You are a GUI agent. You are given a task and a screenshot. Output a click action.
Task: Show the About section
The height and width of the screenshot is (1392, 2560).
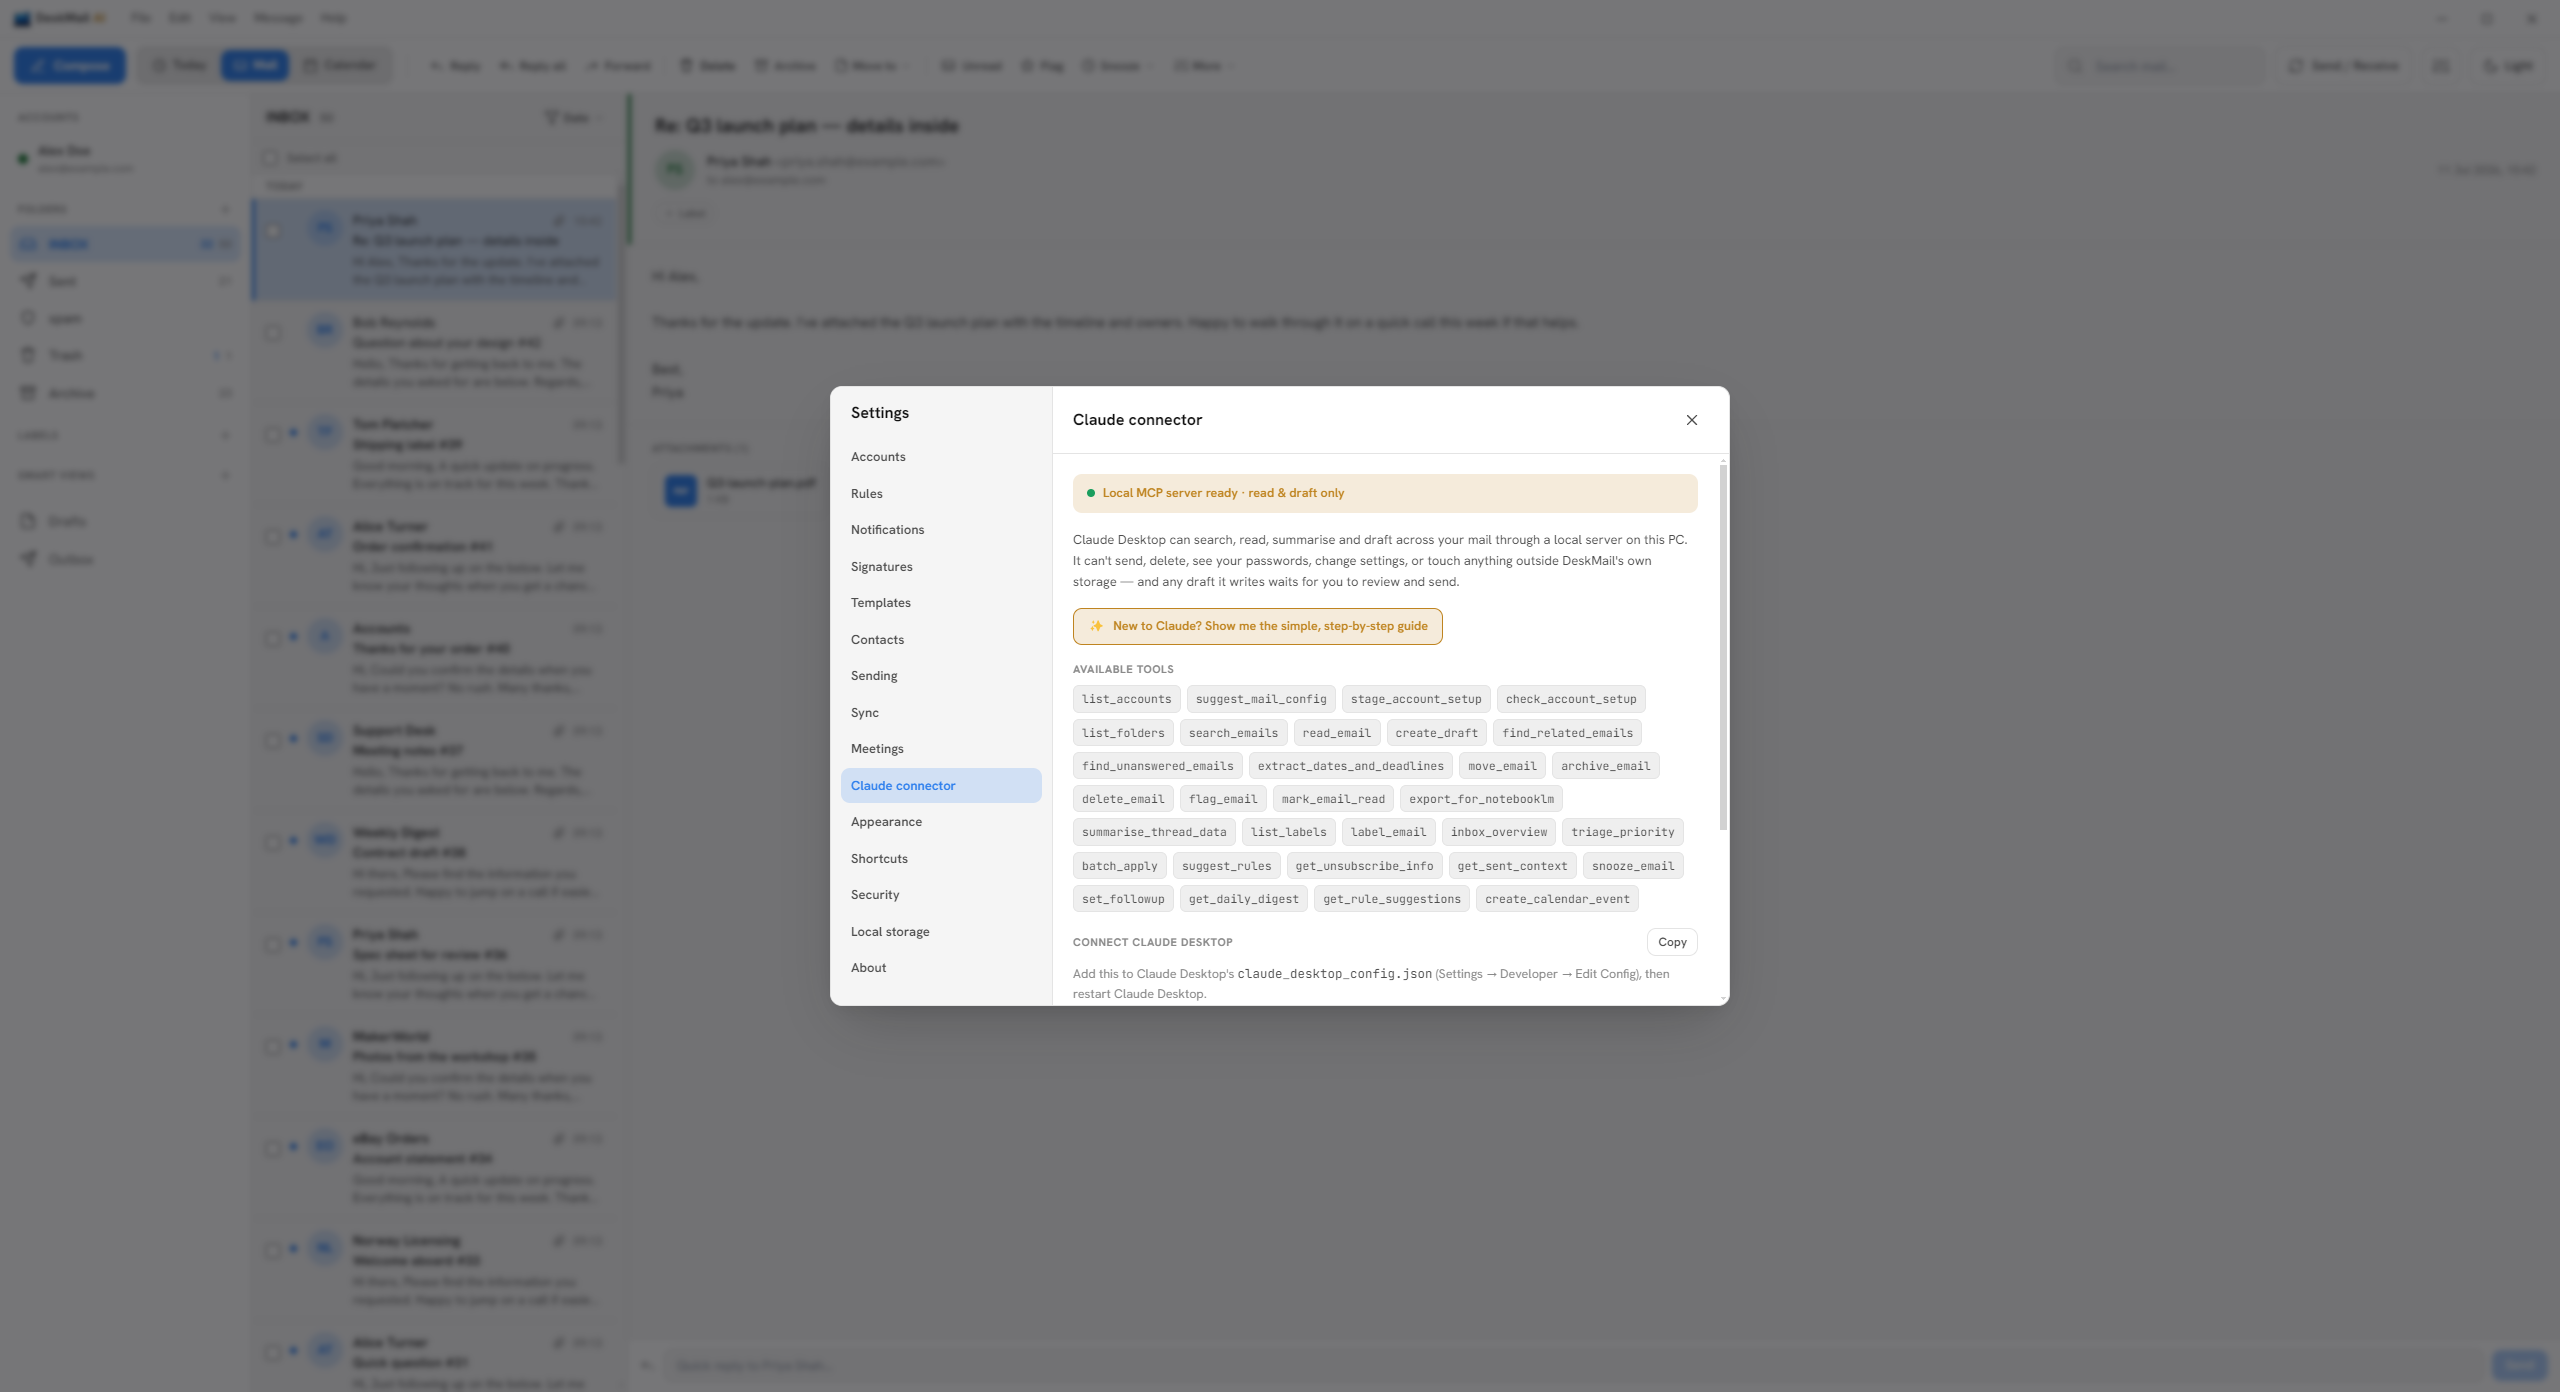click(x=941, y=968)
